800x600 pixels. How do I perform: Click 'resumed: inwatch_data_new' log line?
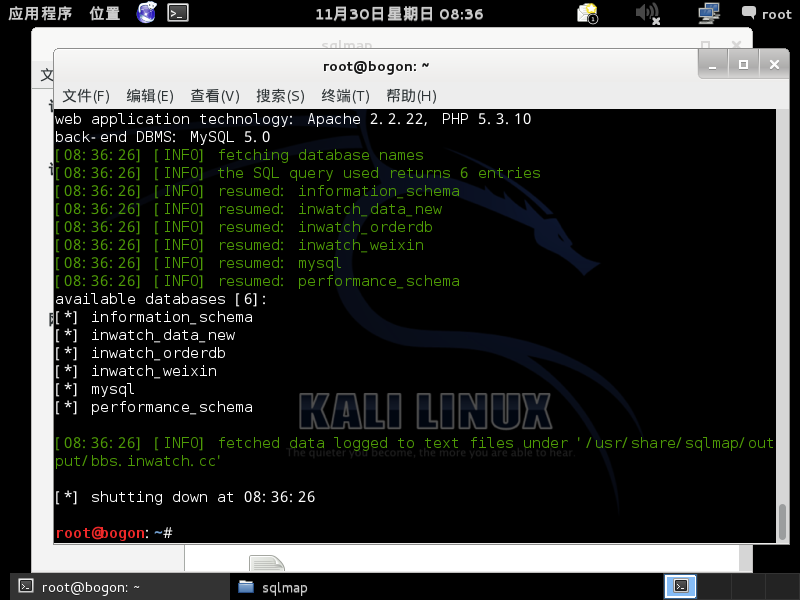[x=248, y=209]
